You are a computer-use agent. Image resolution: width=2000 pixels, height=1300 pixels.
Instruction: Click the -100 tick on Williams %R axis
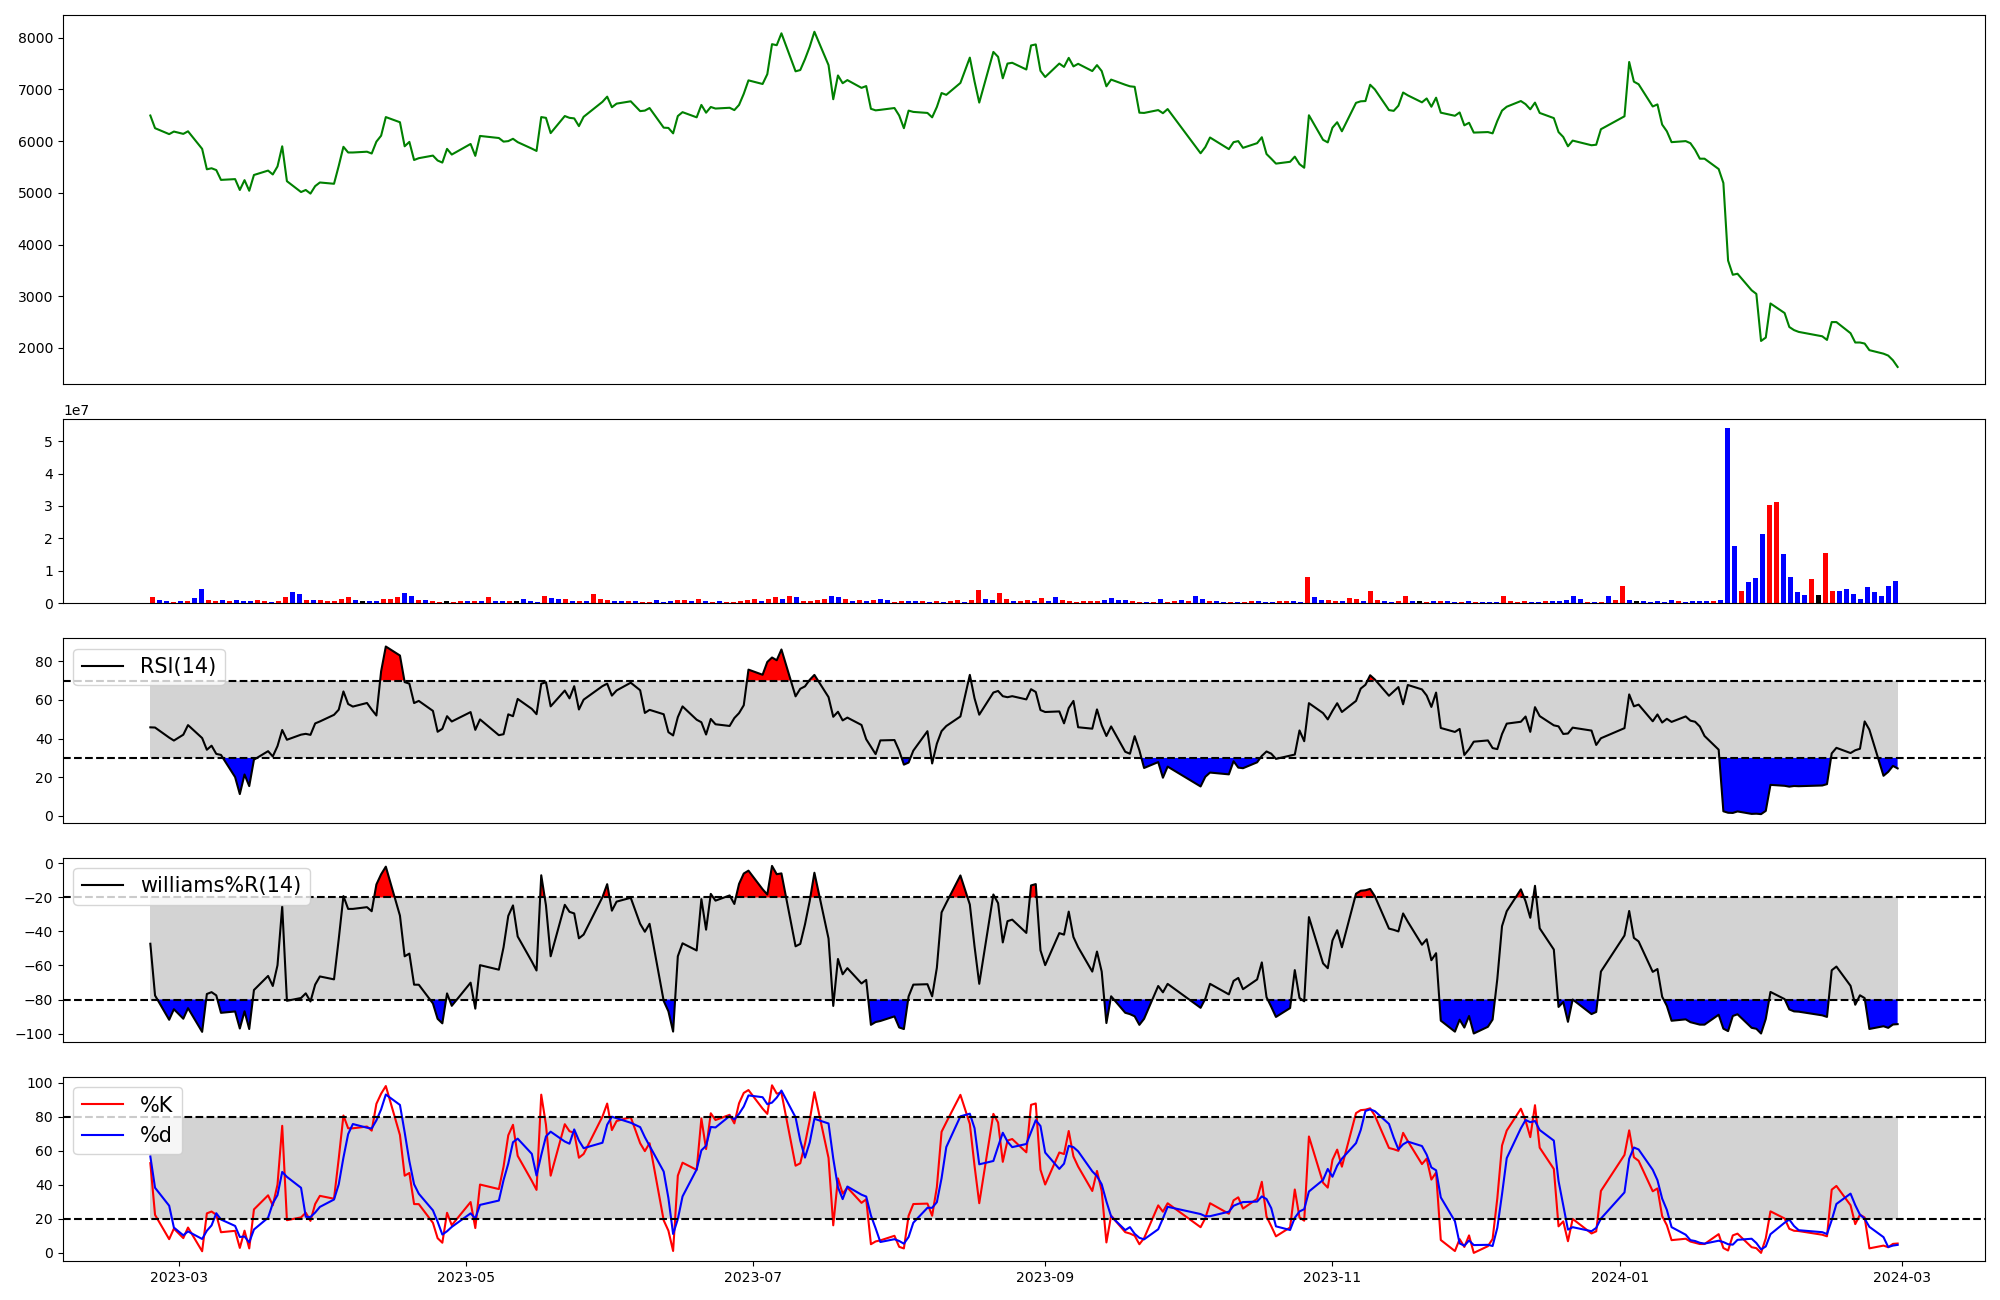click(x=33, y=1034)
